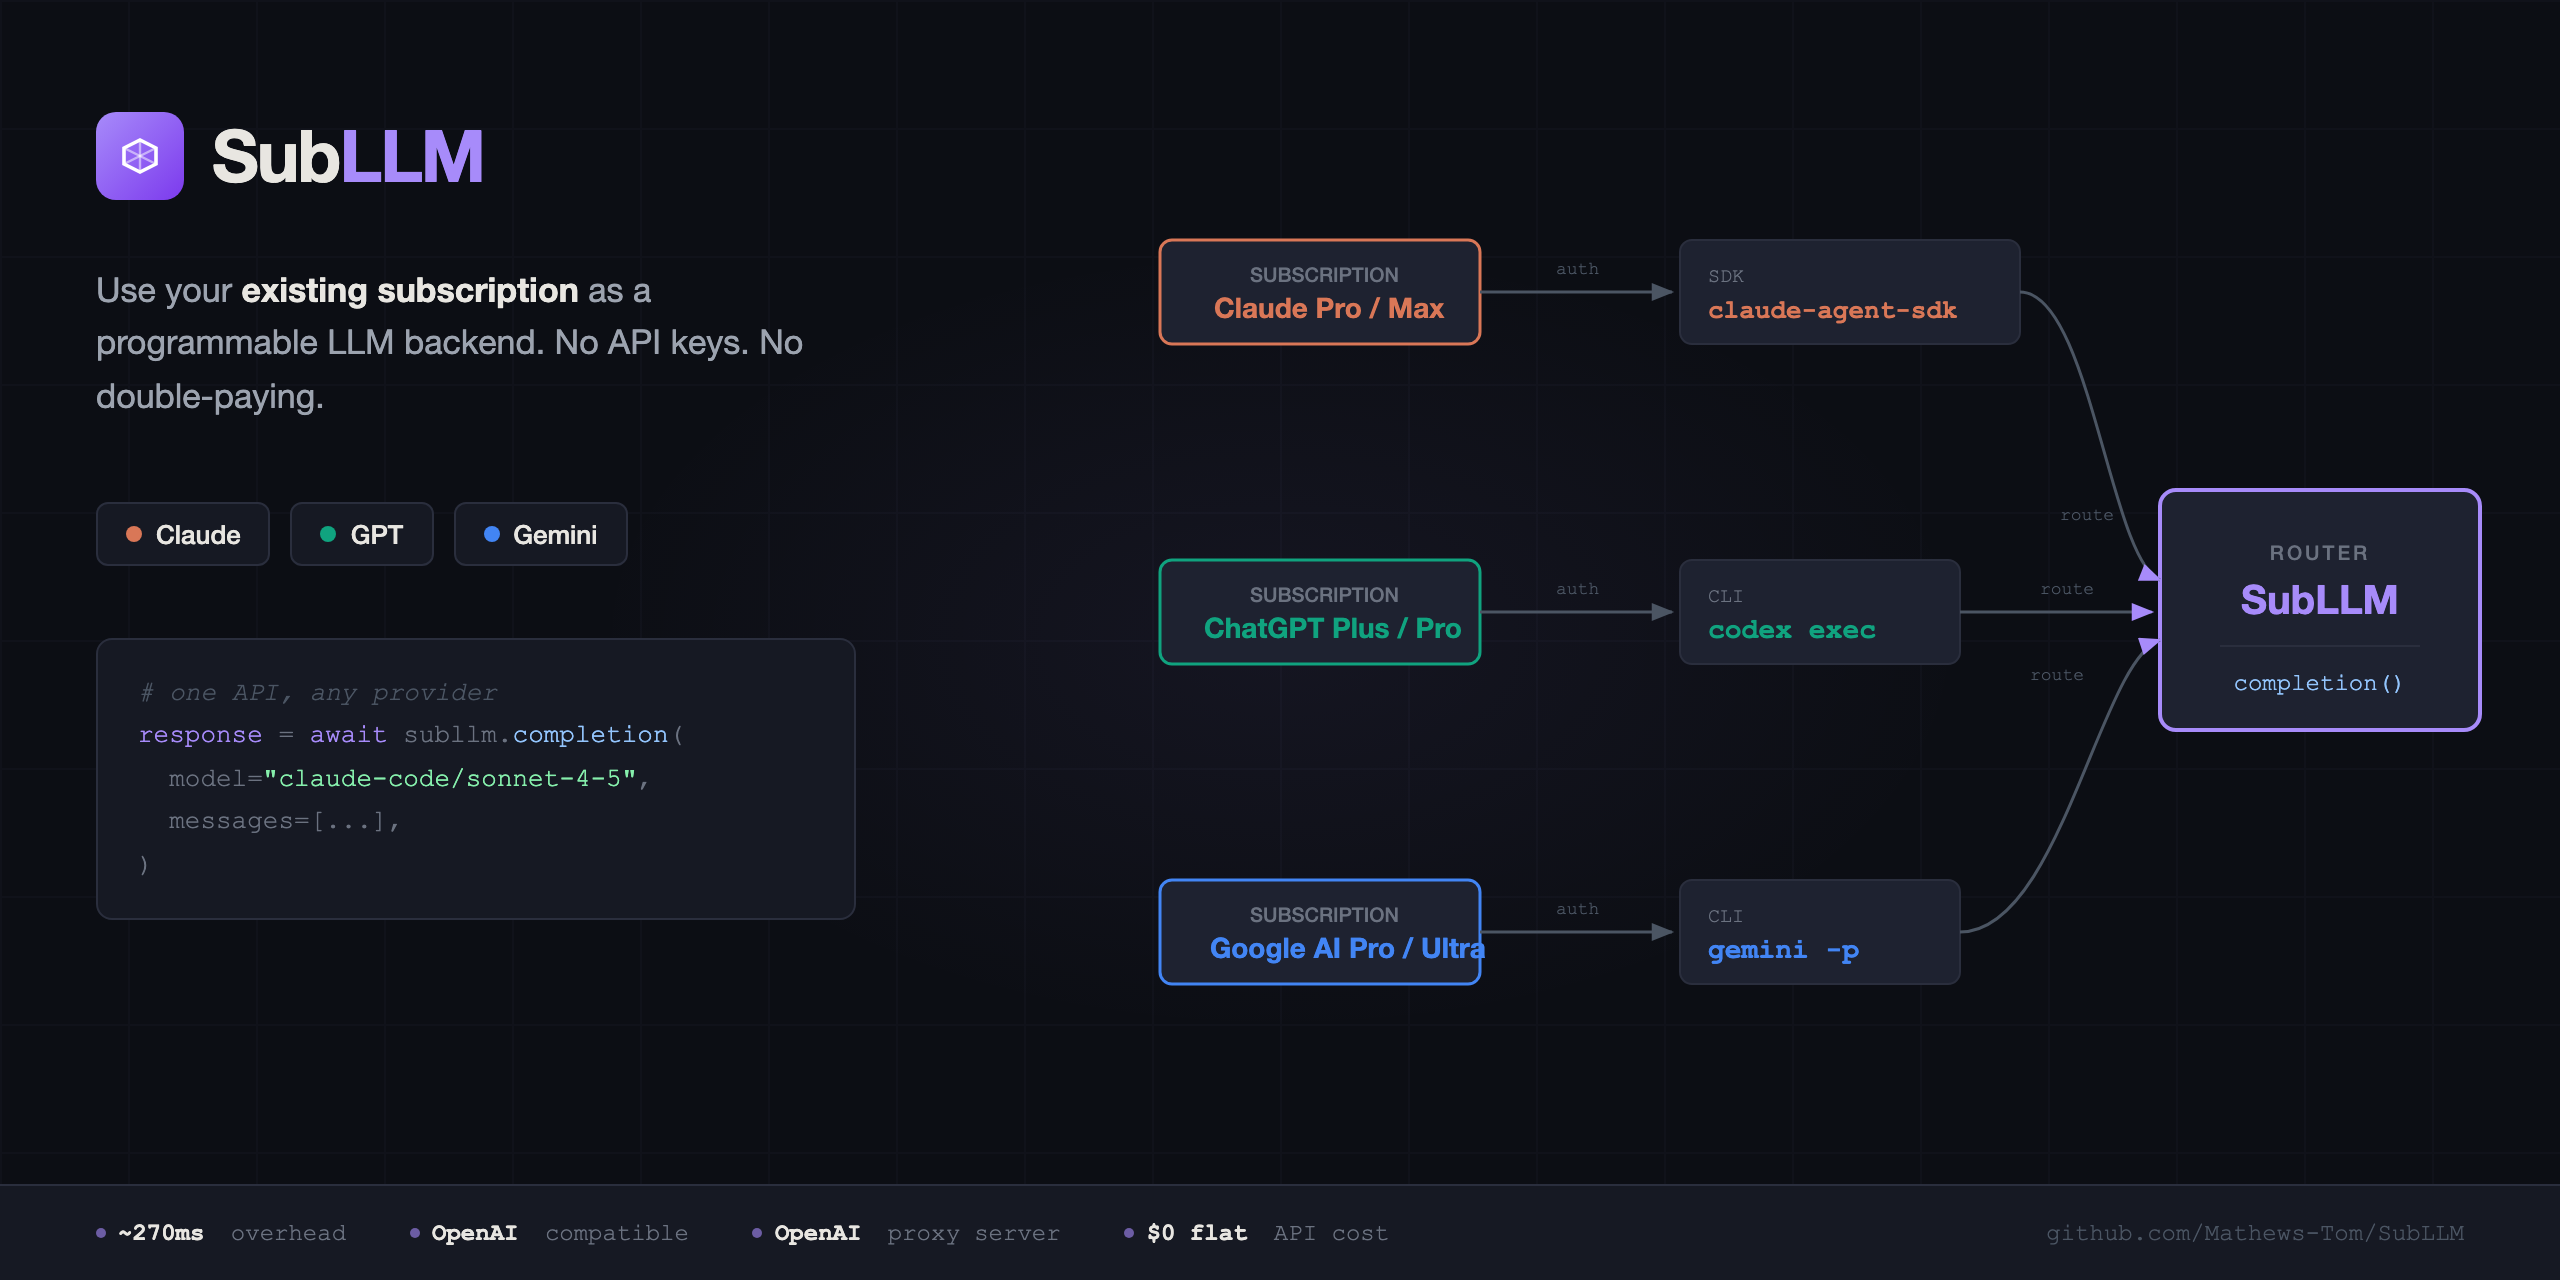
Task: Click the ROUTER heading label
Action: click(2319, 553)
